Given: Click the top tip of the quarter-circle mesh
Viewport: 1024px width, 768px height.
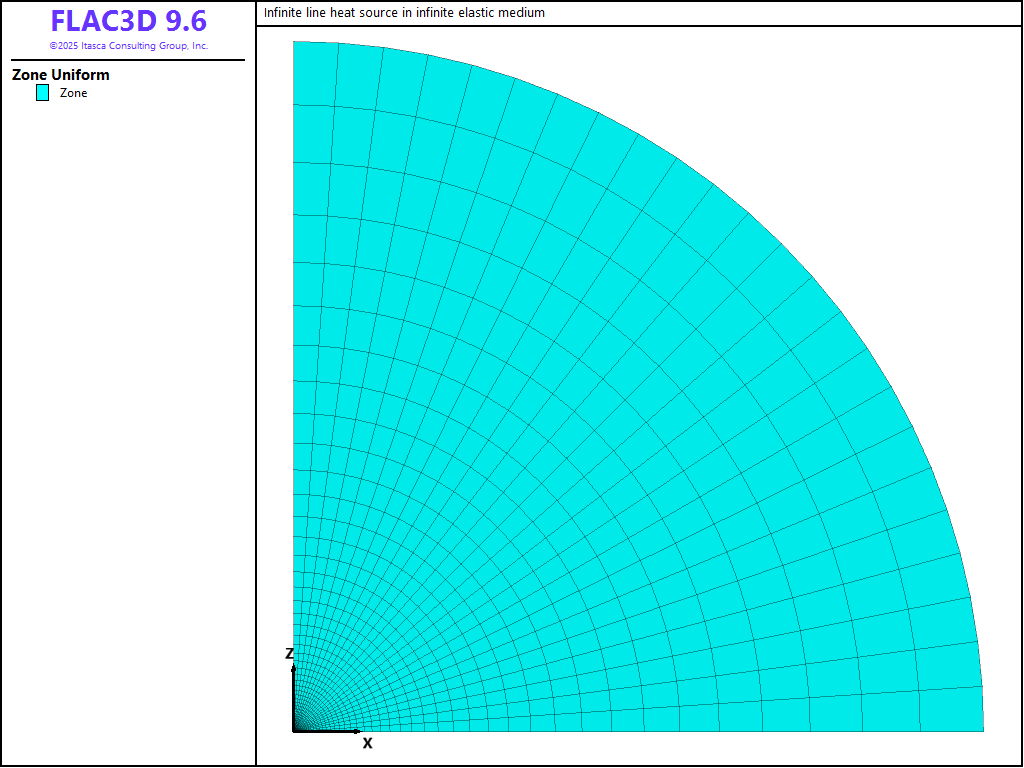Looking at the screenshot, I should [x=294, y=43].
